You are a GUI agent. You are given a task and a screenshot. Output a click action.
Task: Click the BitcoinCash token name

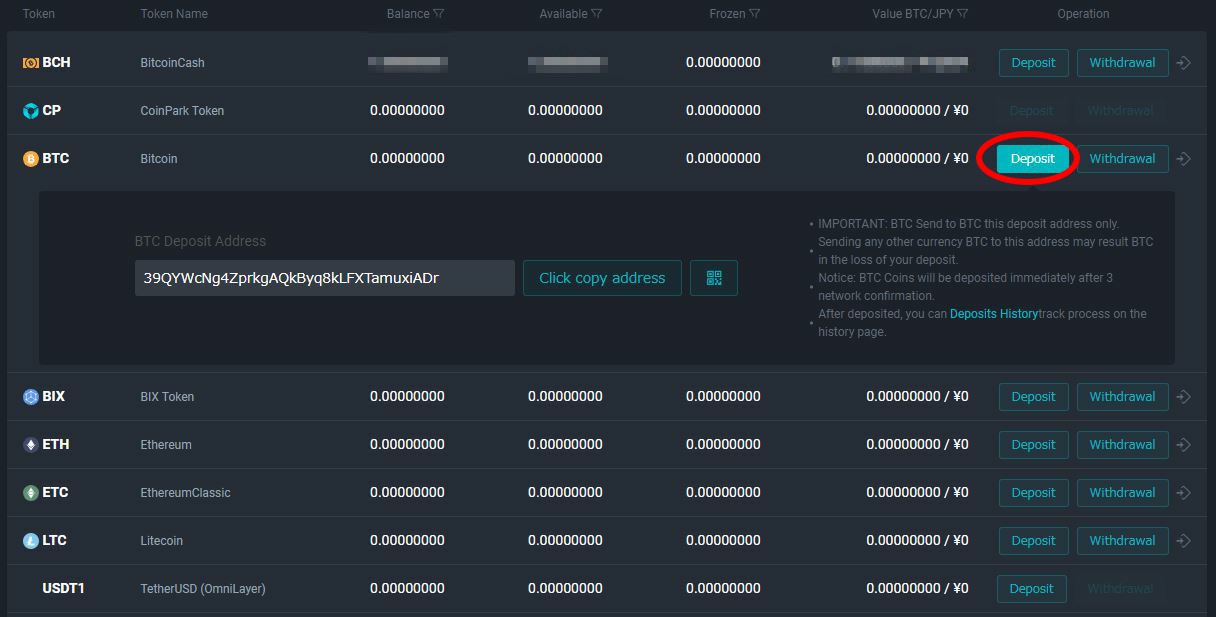coord(172,63)
